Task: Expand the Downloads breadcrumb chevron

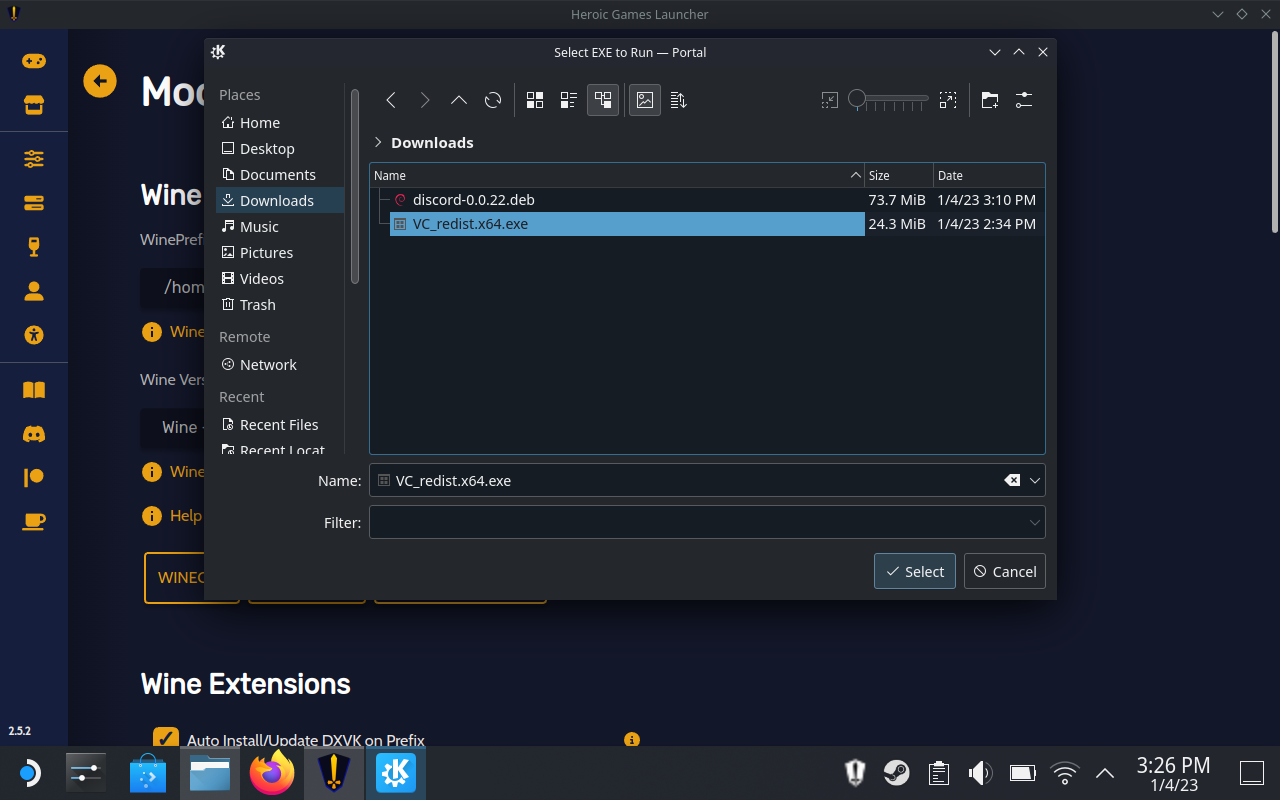Action: (x=378, y=143)
